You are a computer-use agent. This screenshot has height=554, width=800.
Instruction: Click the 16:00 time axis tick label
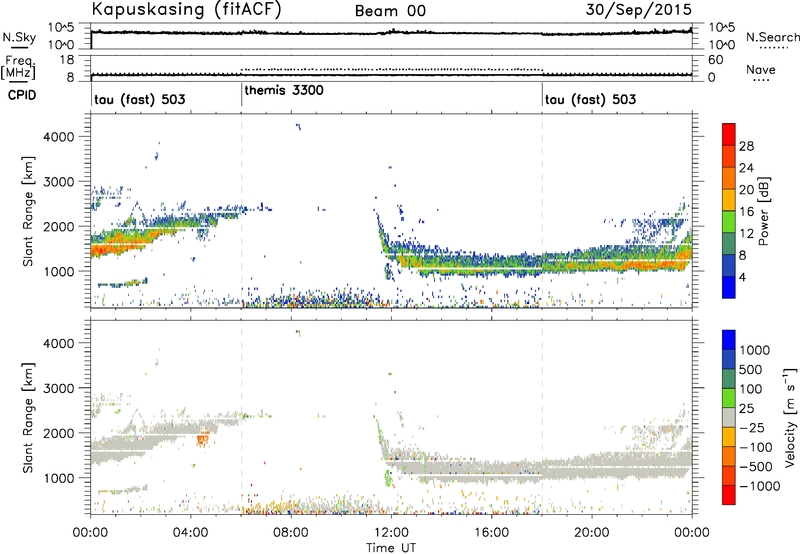coord(491,533)
